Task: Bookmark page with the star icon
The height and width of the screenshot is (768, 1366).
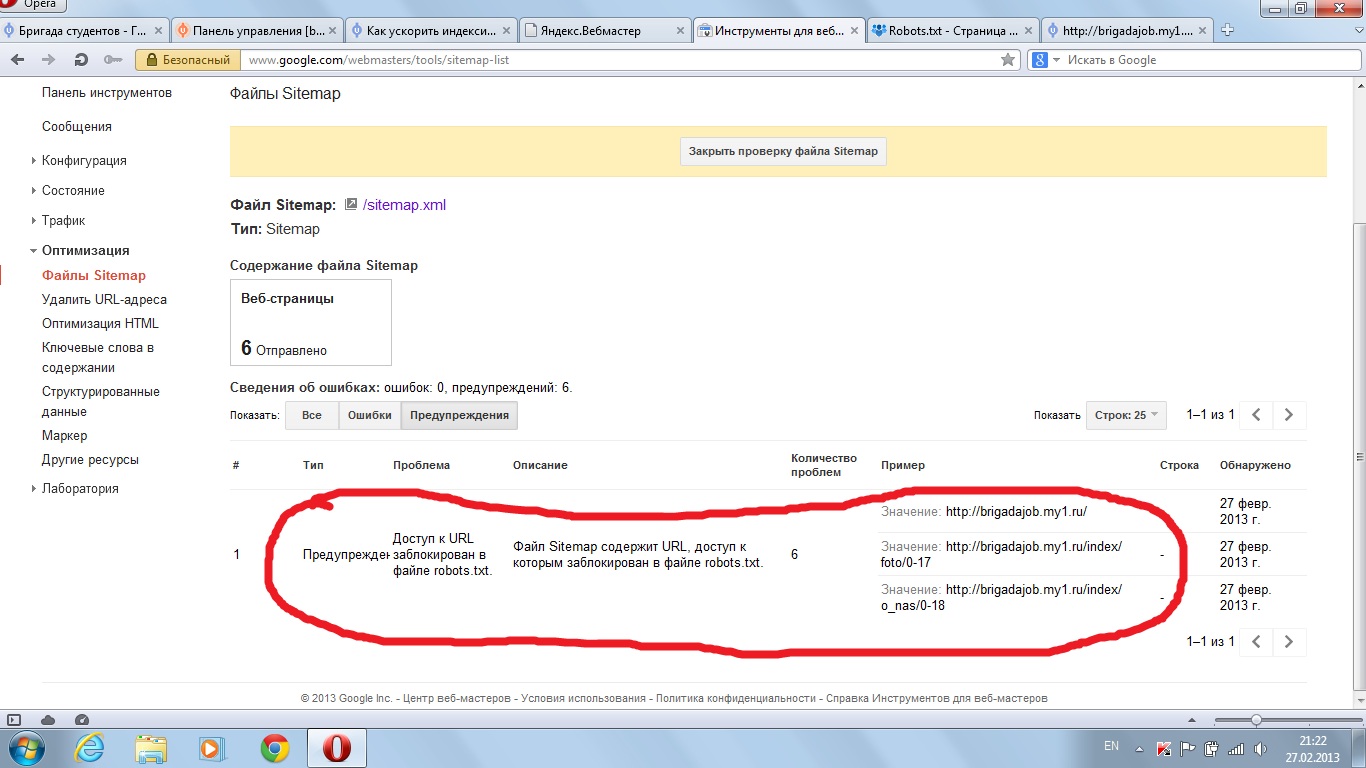Action: pyautogui.click(x=1008, y=60)
